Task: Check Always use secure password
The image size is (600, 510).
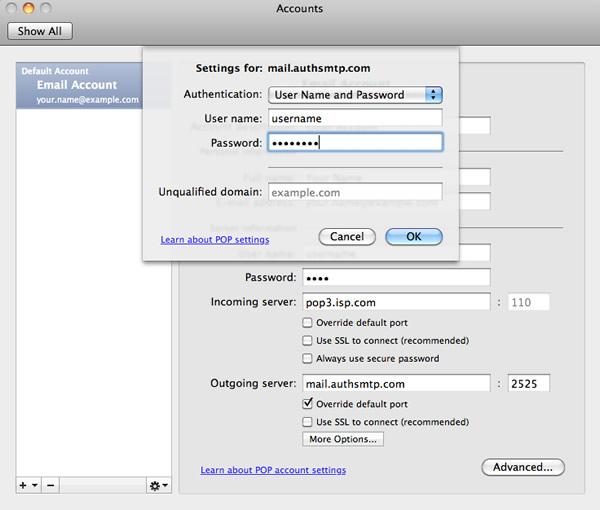Action: tap(307, 358)
